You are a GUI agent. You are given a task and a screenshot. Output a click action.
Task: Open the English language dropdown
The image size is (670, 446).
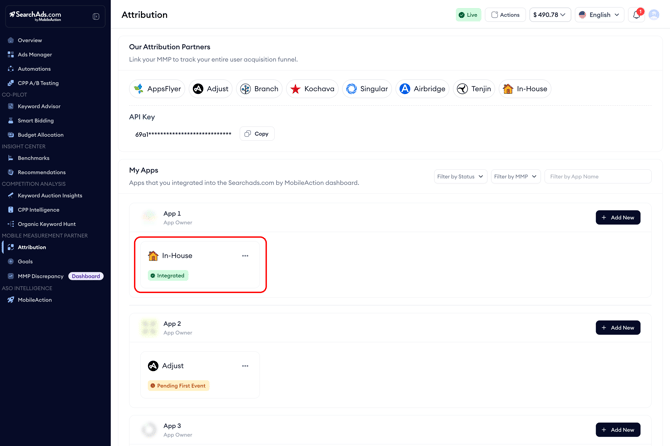click(599, 15)
